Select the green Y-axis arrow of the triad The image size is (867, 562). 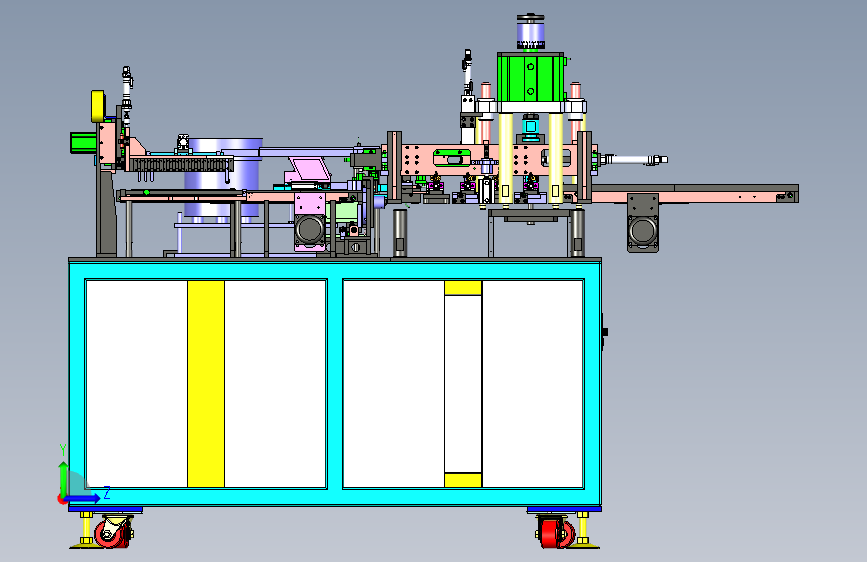pyautogui.click(x=63, y=478)
